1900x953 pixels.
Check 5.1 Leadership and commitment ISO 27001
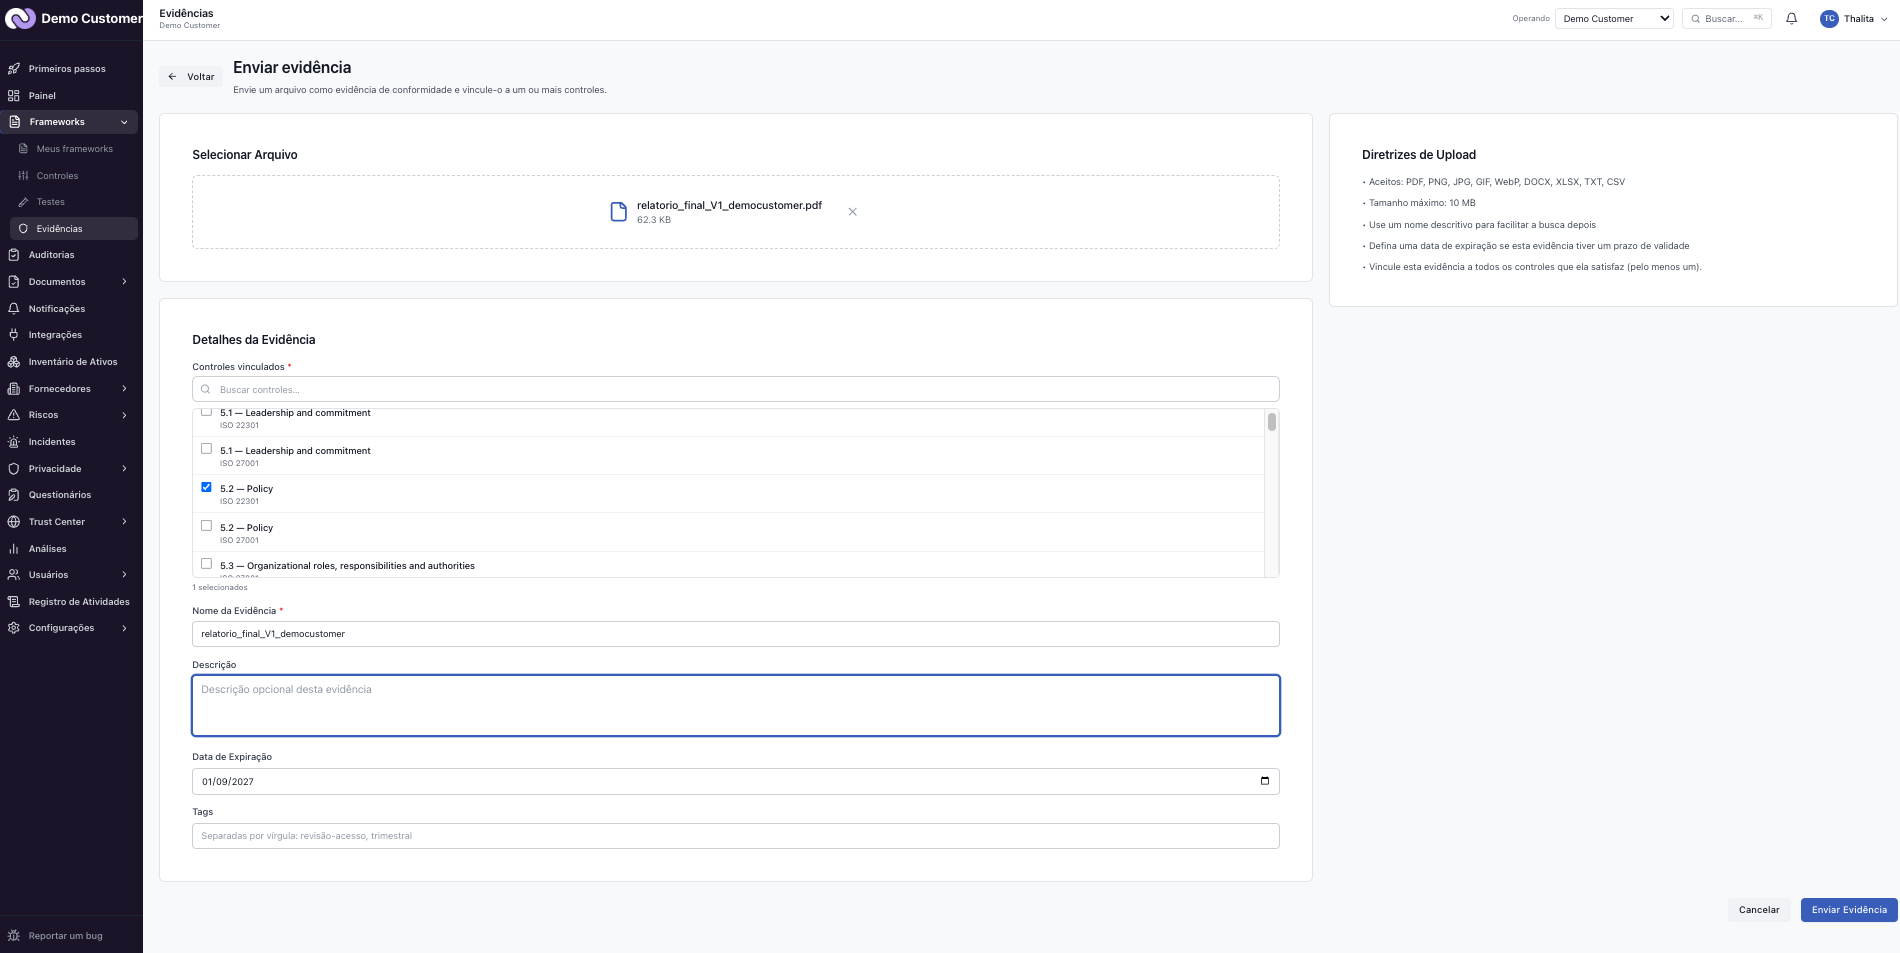[x=206, y=449]
